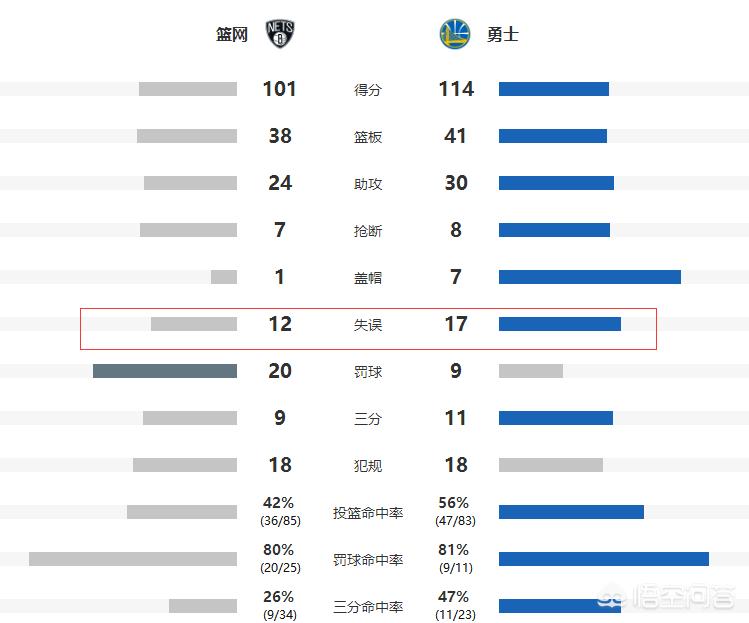Click the Warriors blue 盖帽 bar
This screenshot has height=623, width=749.
pyautogui.click(x=589, y=277)
